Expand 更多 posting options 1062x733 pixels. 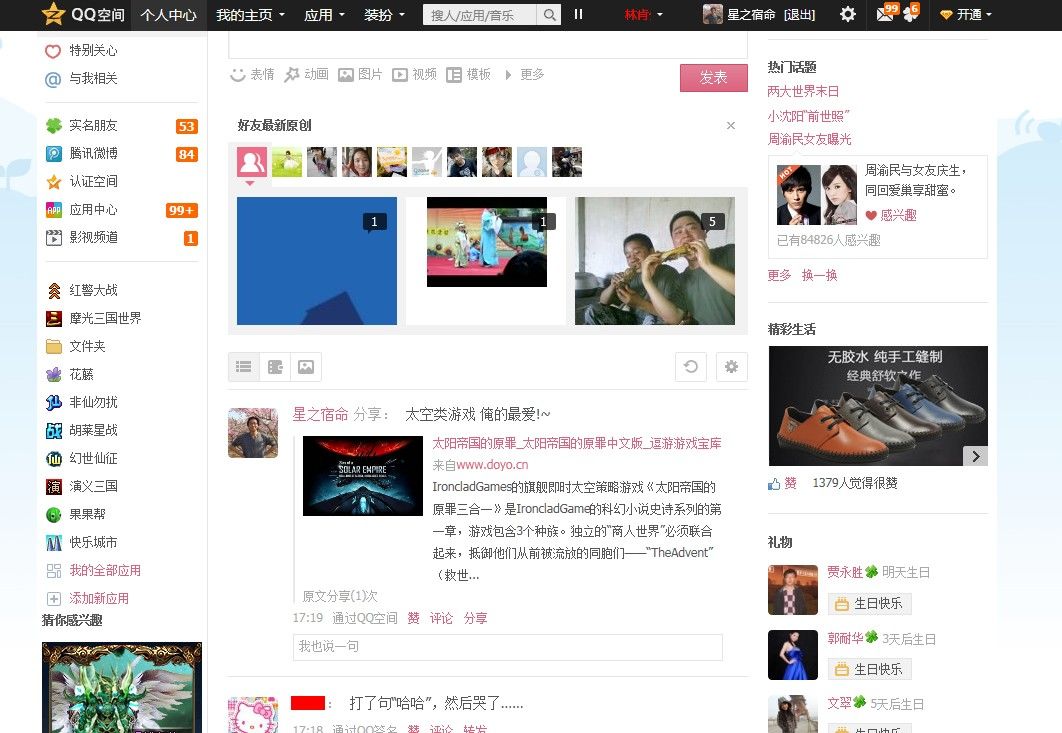click(525, 75)
